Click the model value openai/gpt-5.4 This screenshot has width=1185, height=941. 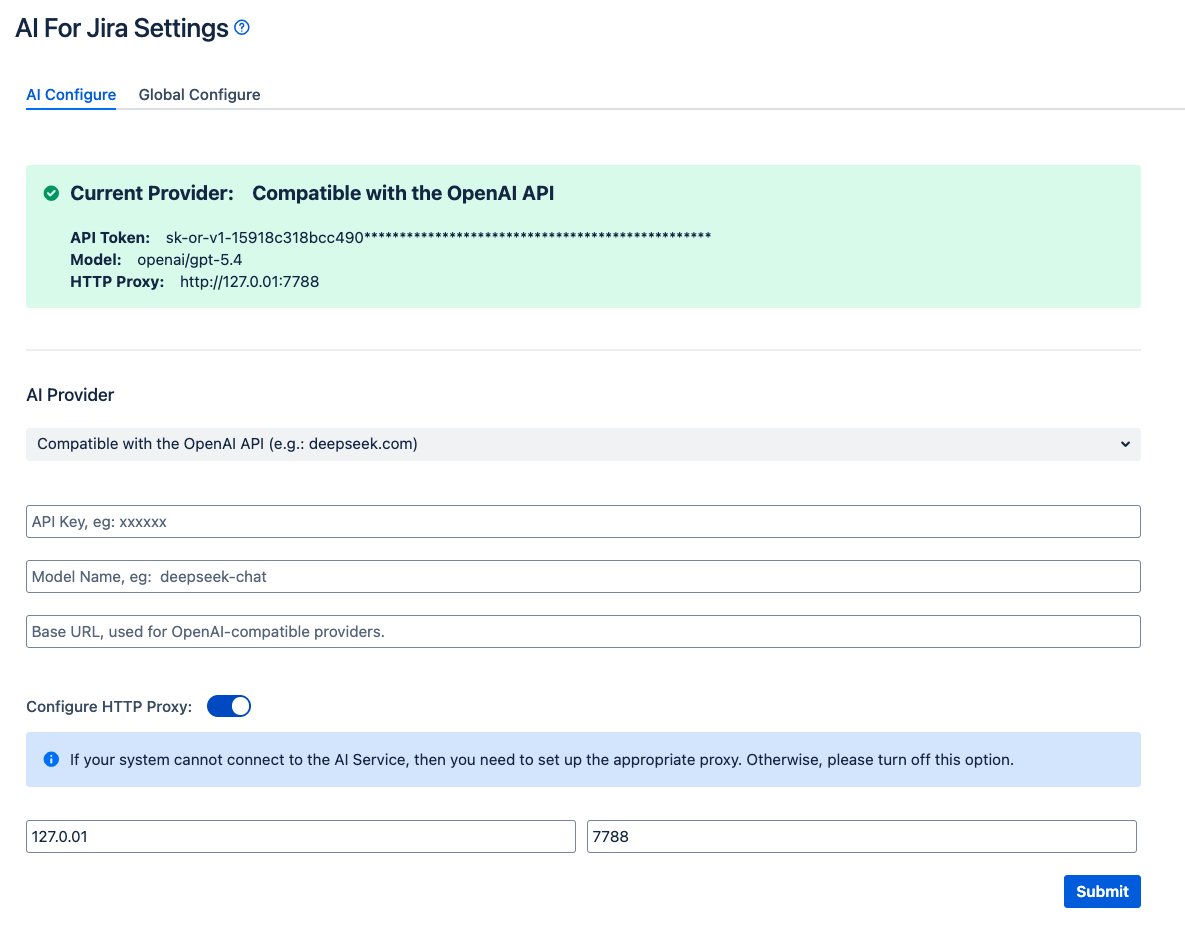tap(190, 260)
